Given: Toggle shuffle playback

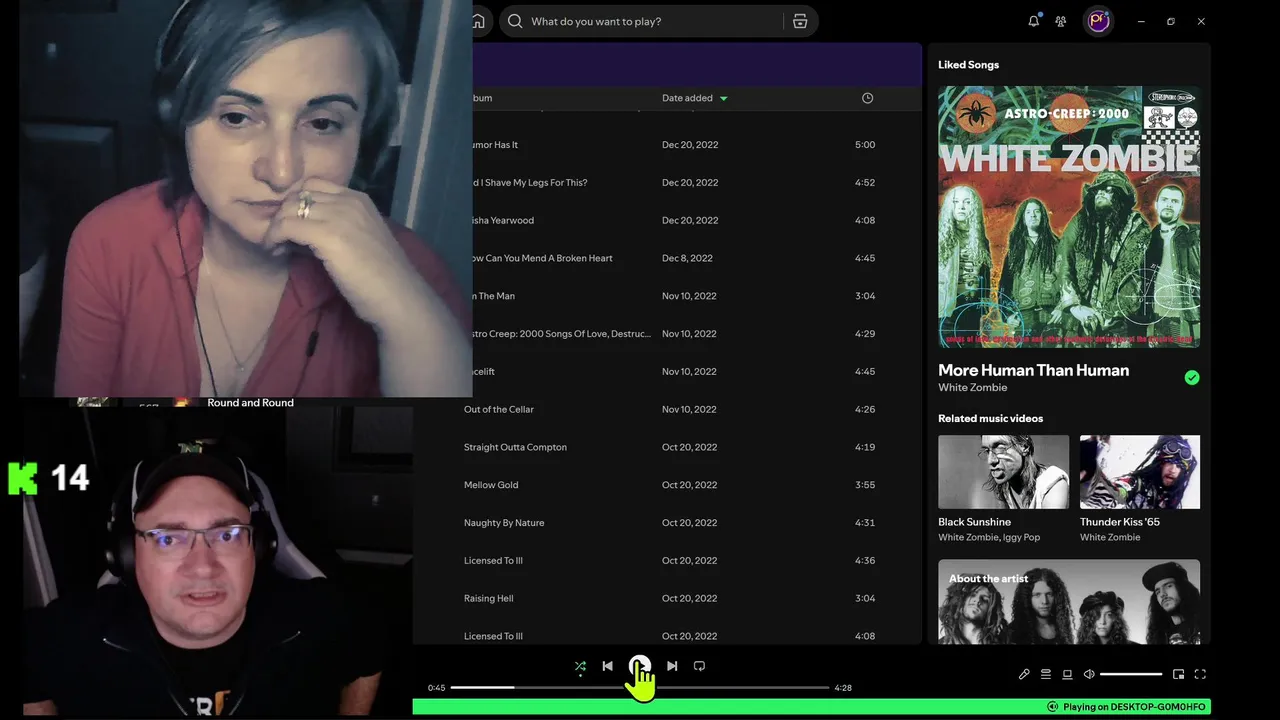Looking at the screenshot, I should pos(580,666).
